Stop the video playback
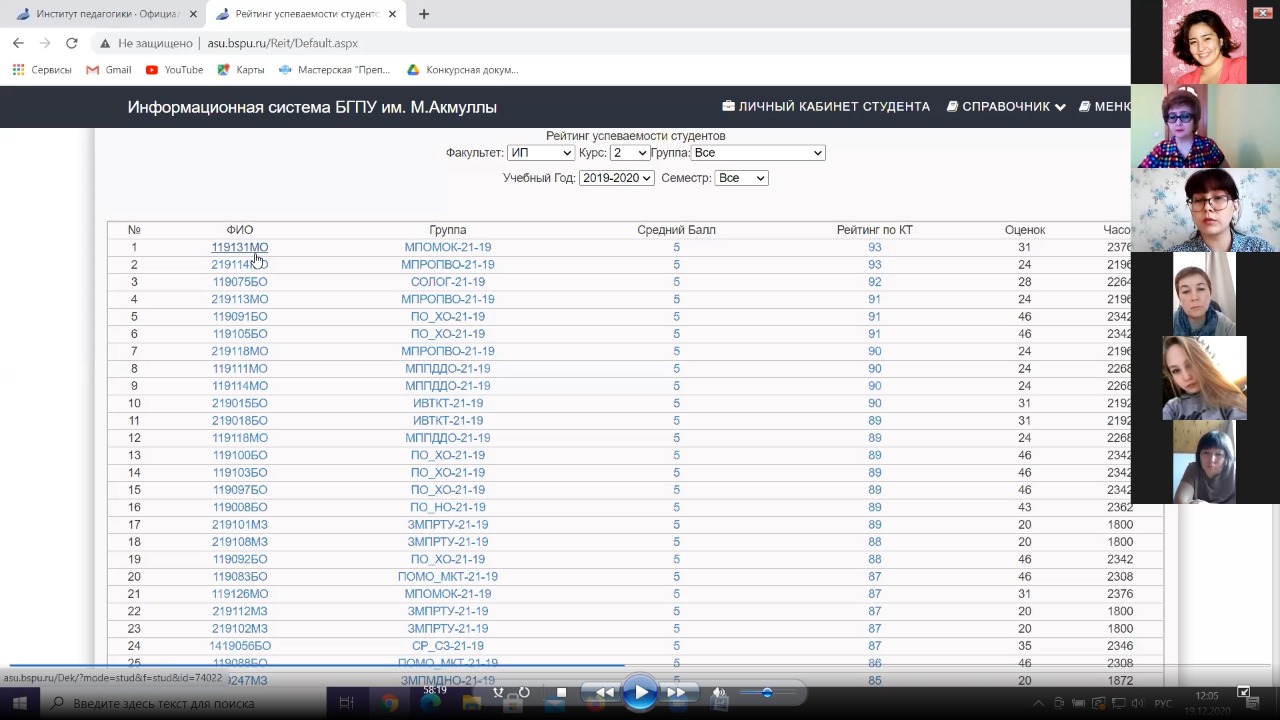The width and height of the screenshot is (1280, 720). [x=561, y=692]
